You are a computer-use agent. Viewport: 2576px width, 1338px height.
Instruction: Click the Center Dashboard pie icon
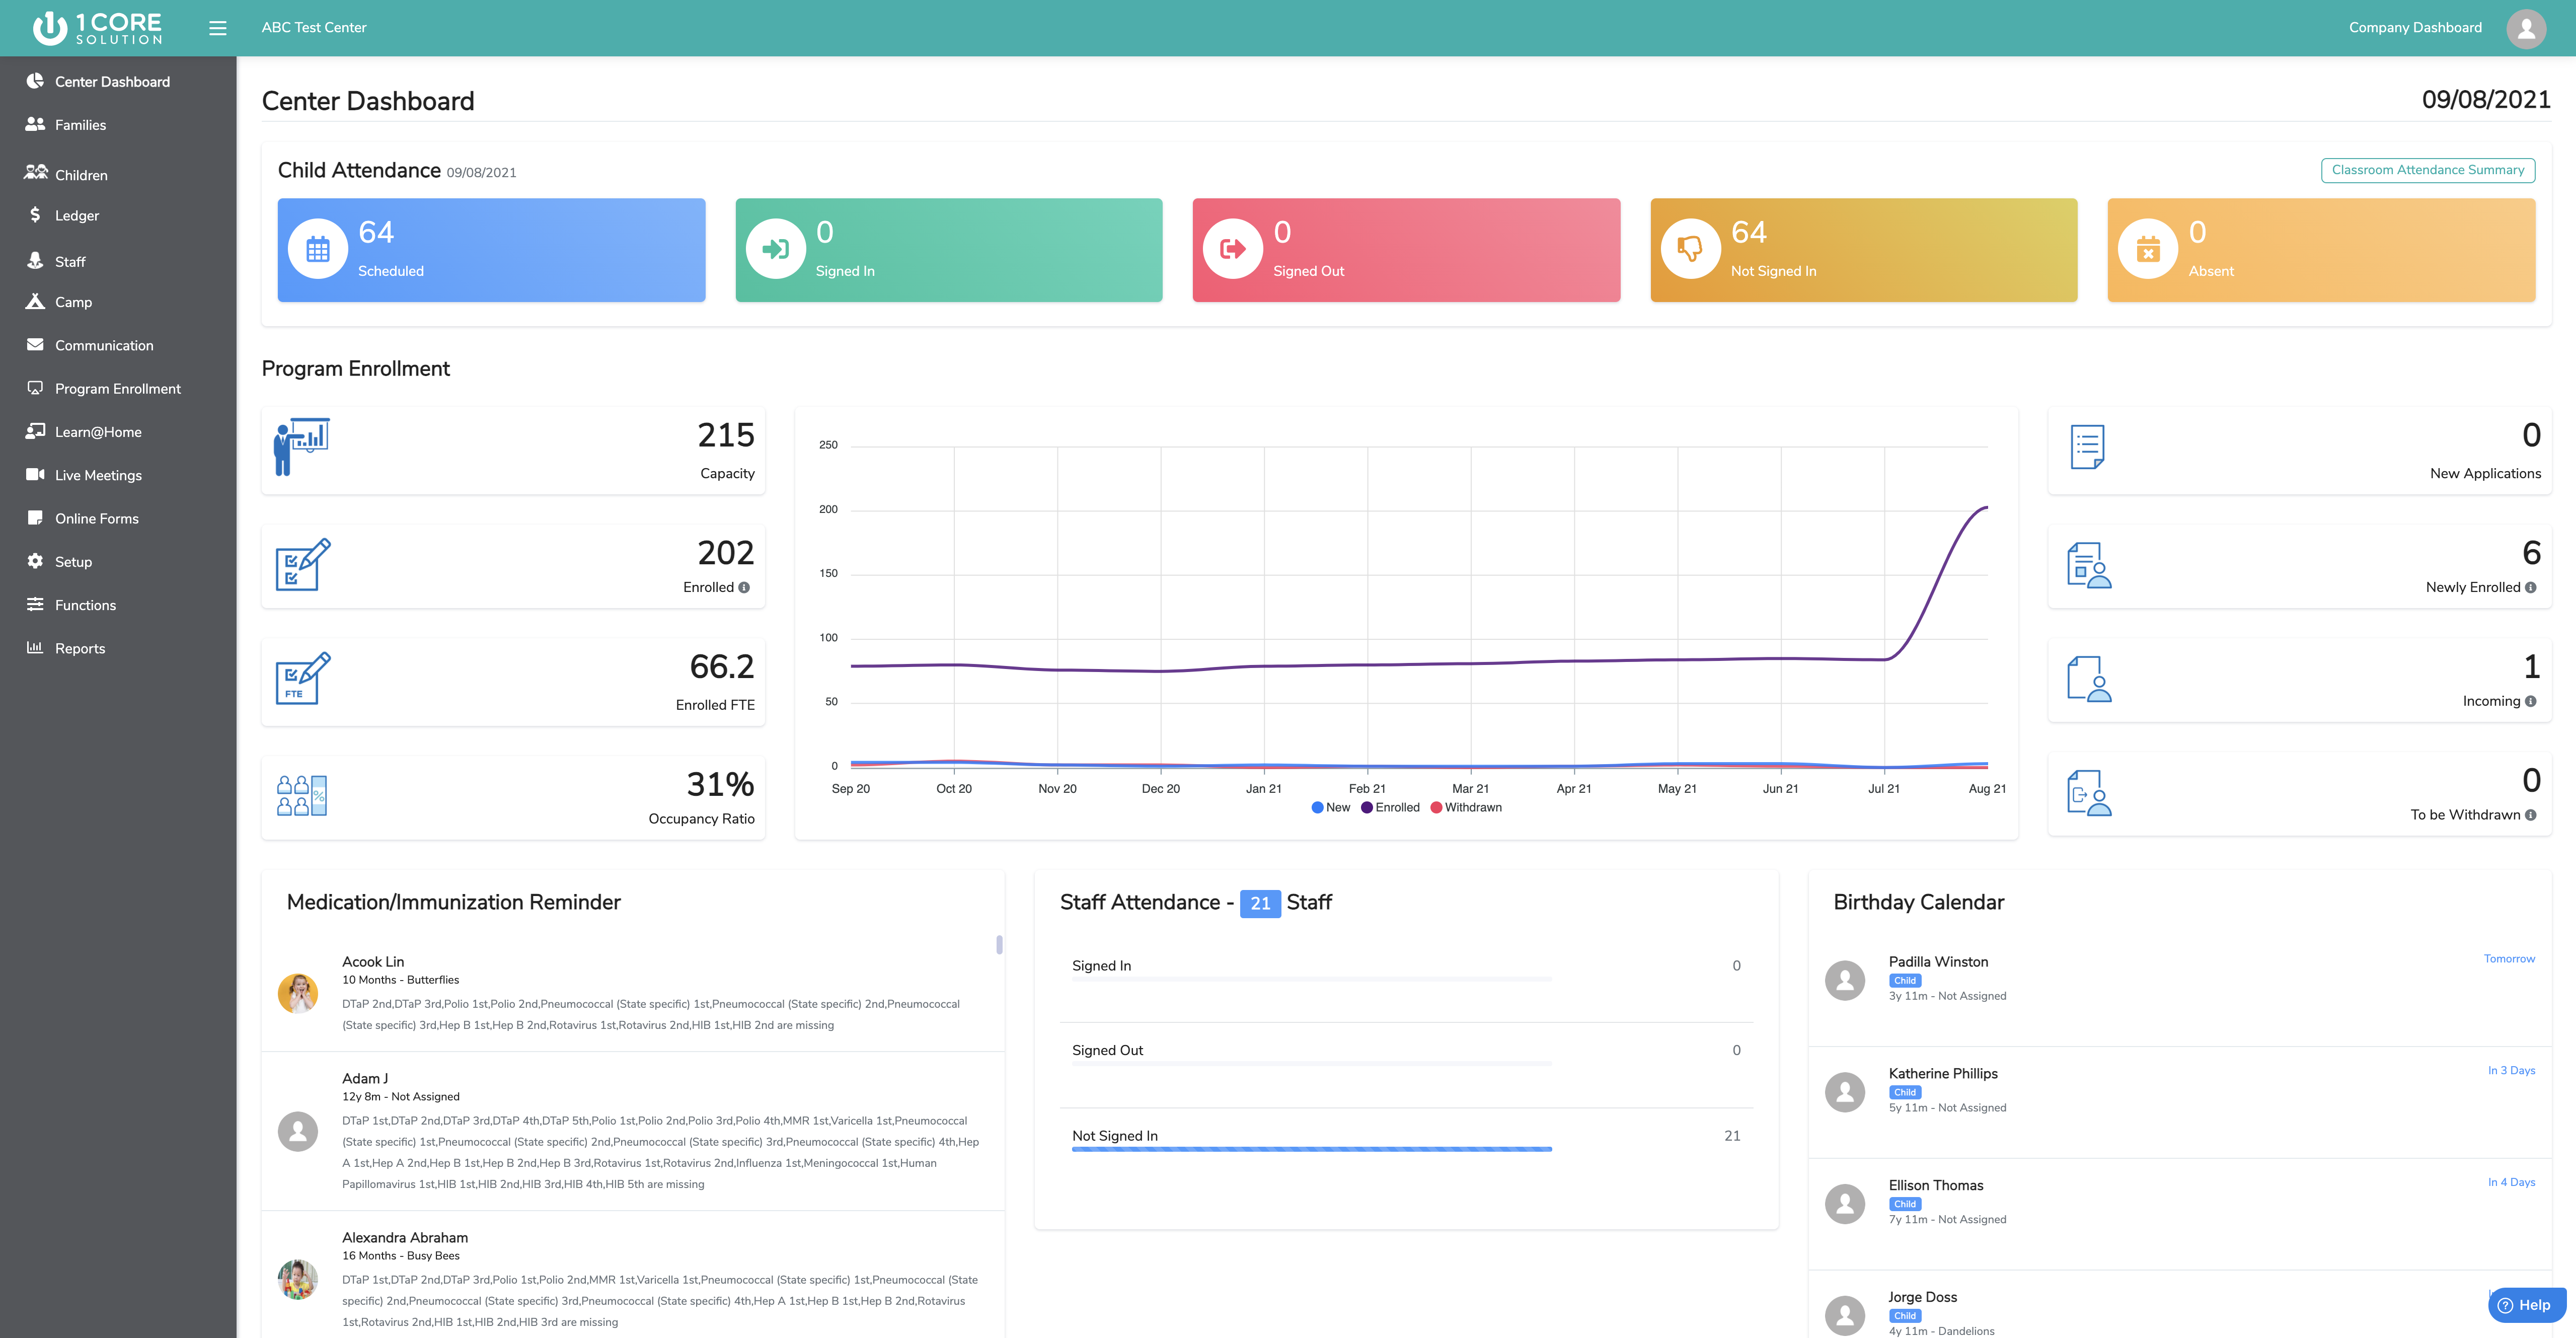pyautogui.click(x=35, y=81)
